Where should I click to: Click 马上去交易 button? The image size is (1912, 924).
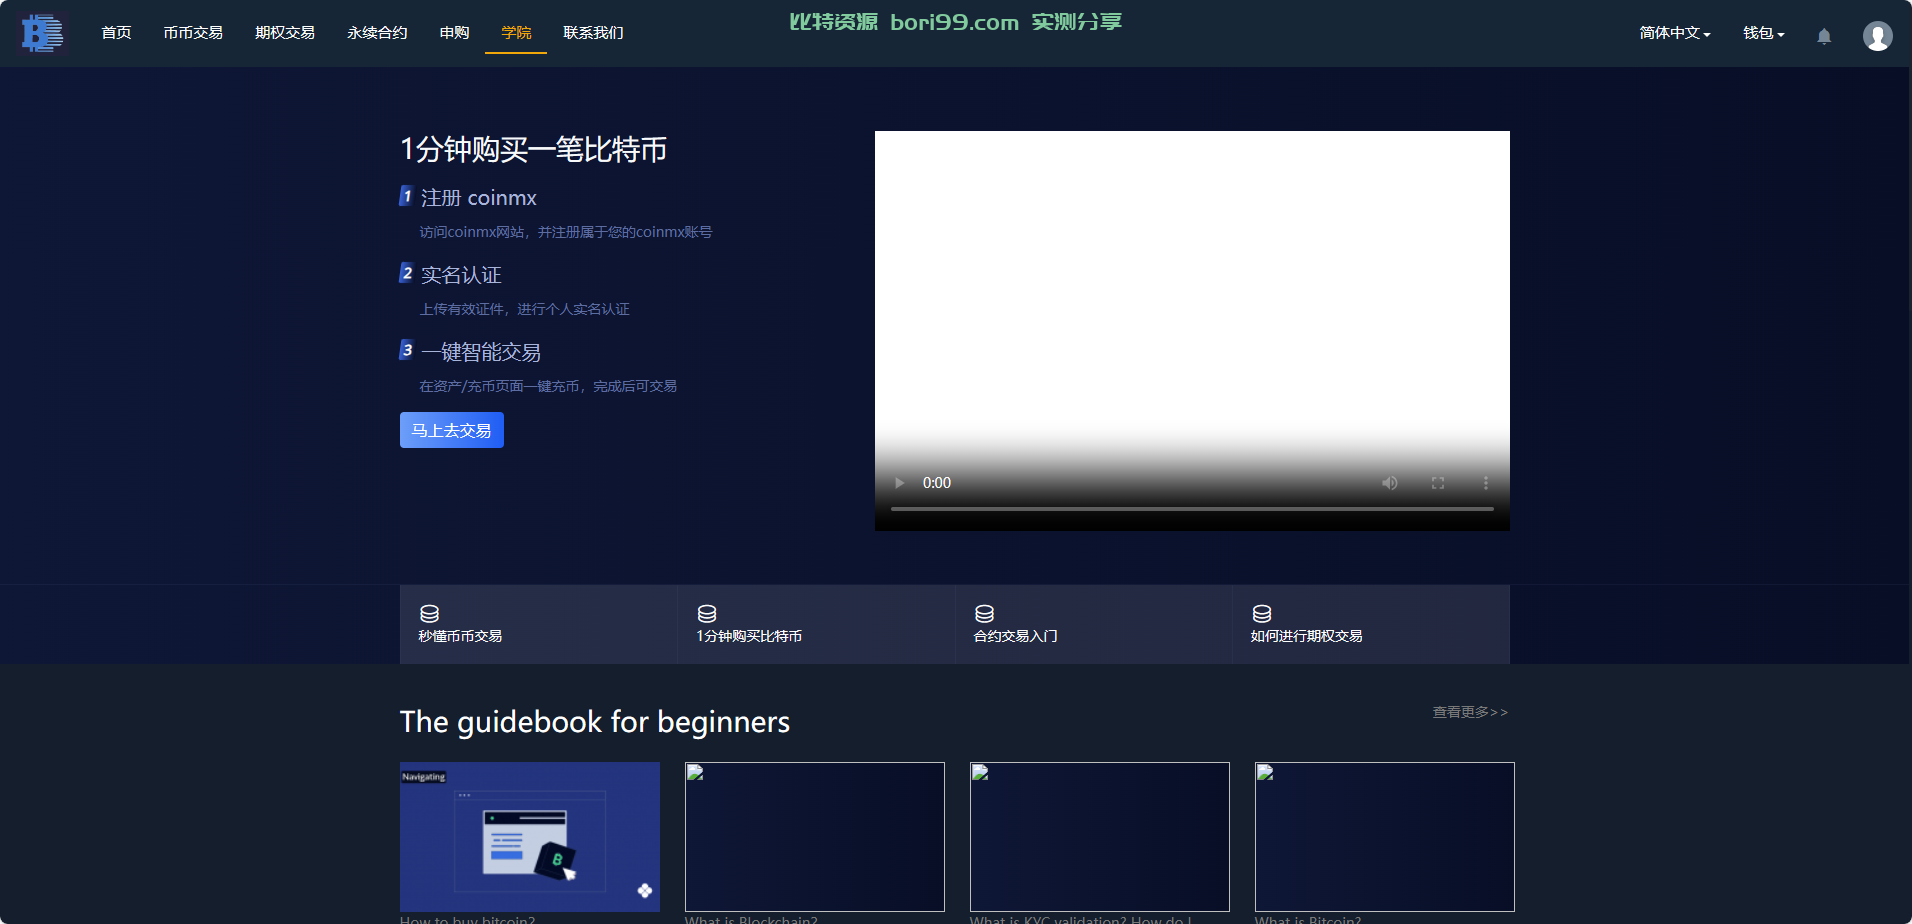(452, 430)
